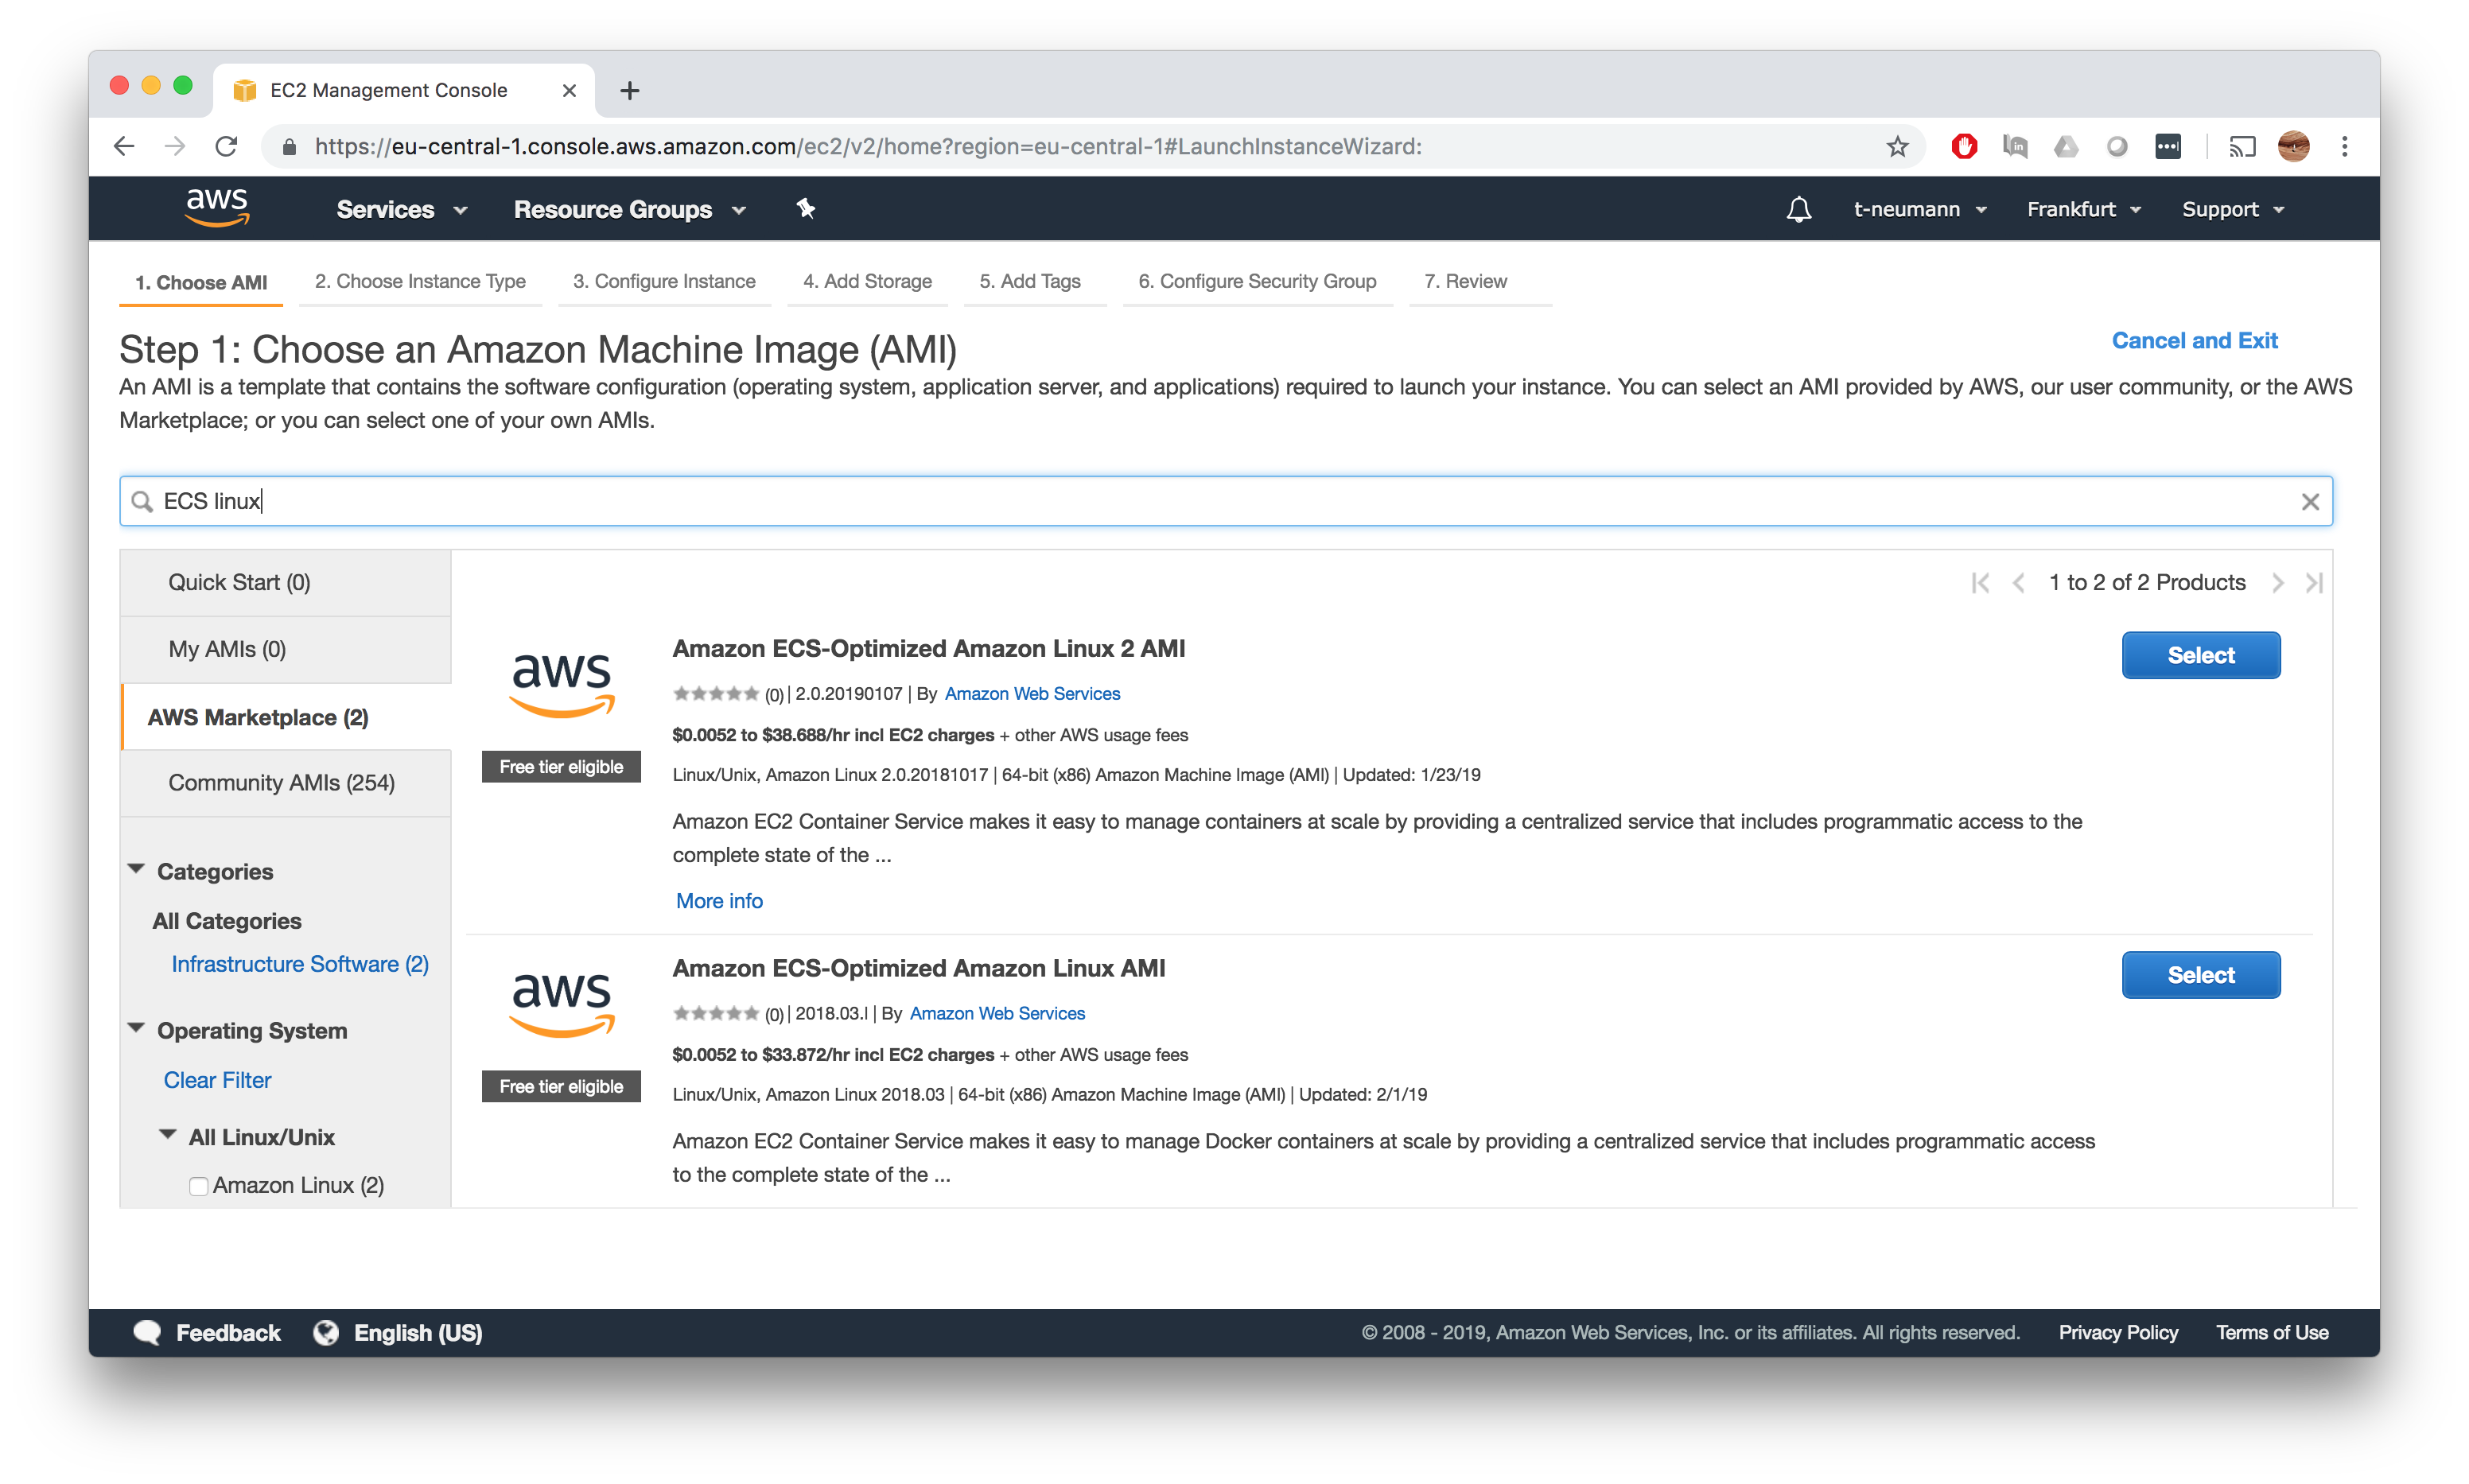Switch to Choose Instance Type step

[420, 281]
